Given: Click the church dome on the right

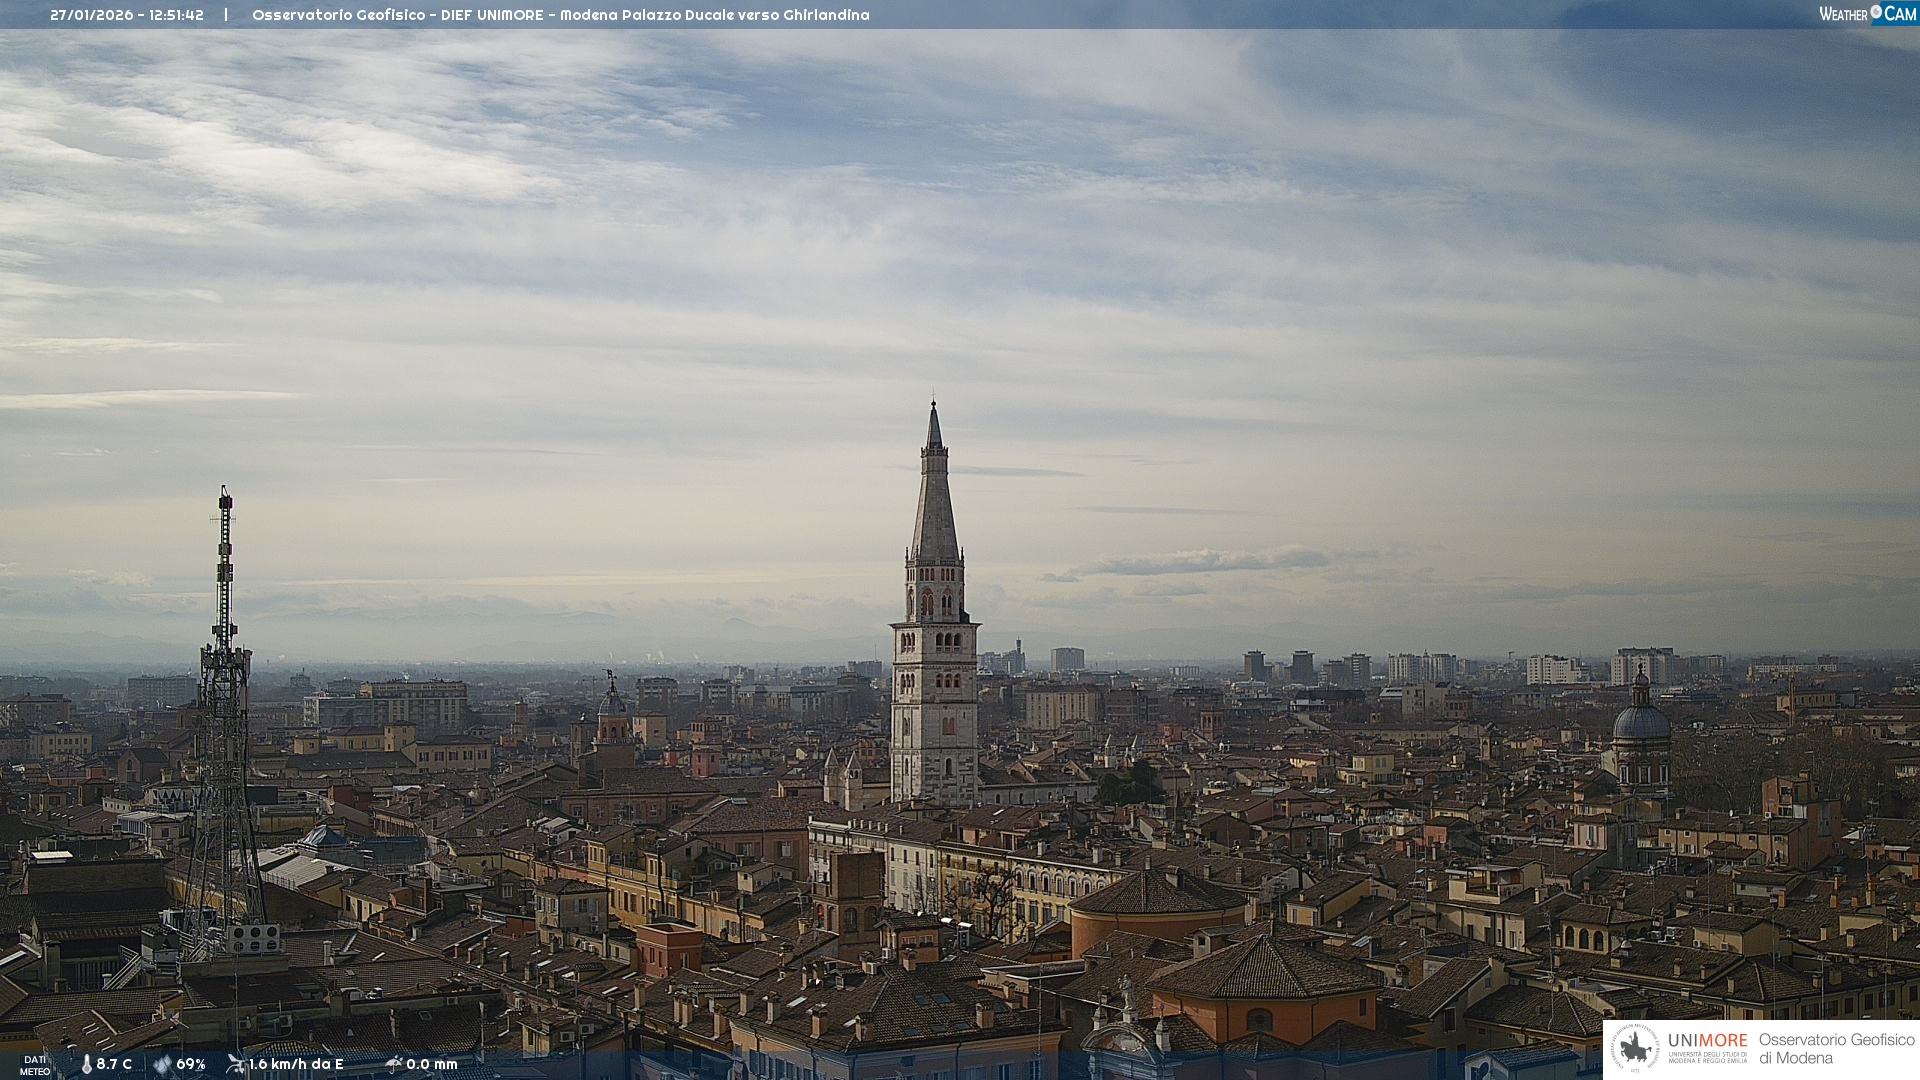Looking at the screenshot, I should [x=1641, y=722].
